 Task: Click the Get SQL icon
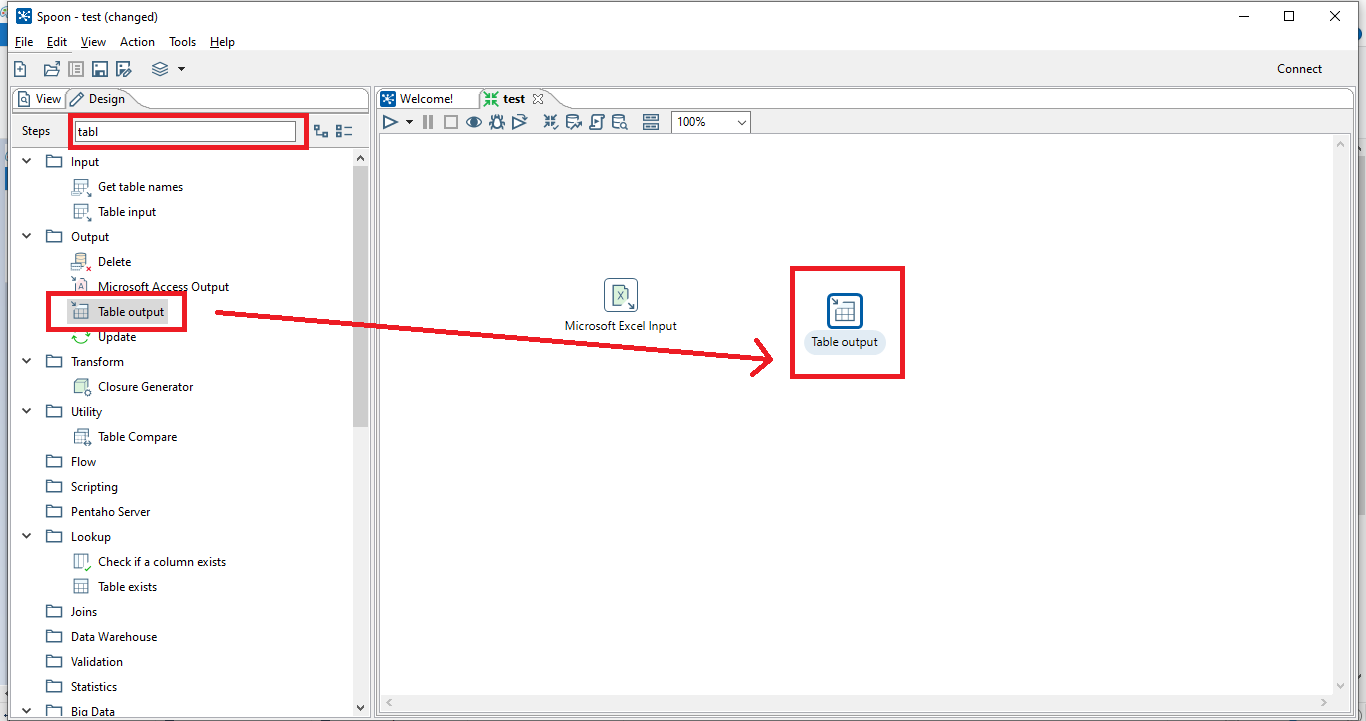pos(597,122)
